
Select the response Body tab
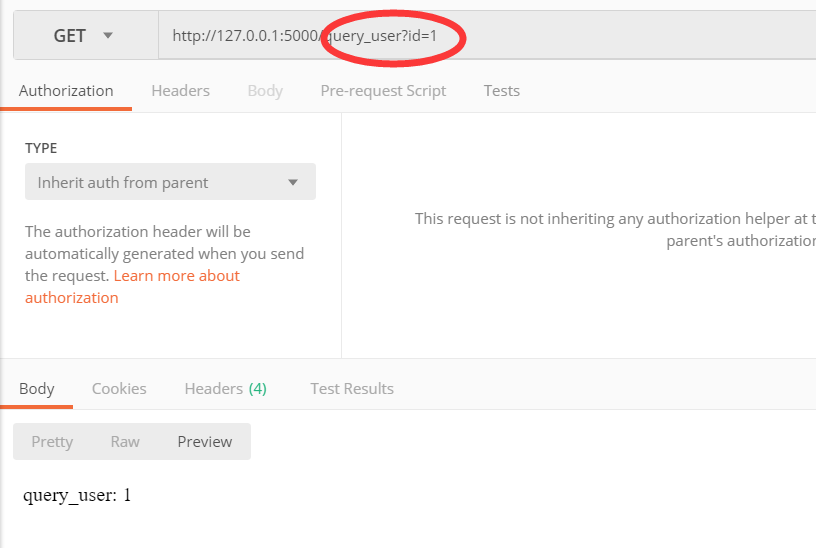click(37, 389)
